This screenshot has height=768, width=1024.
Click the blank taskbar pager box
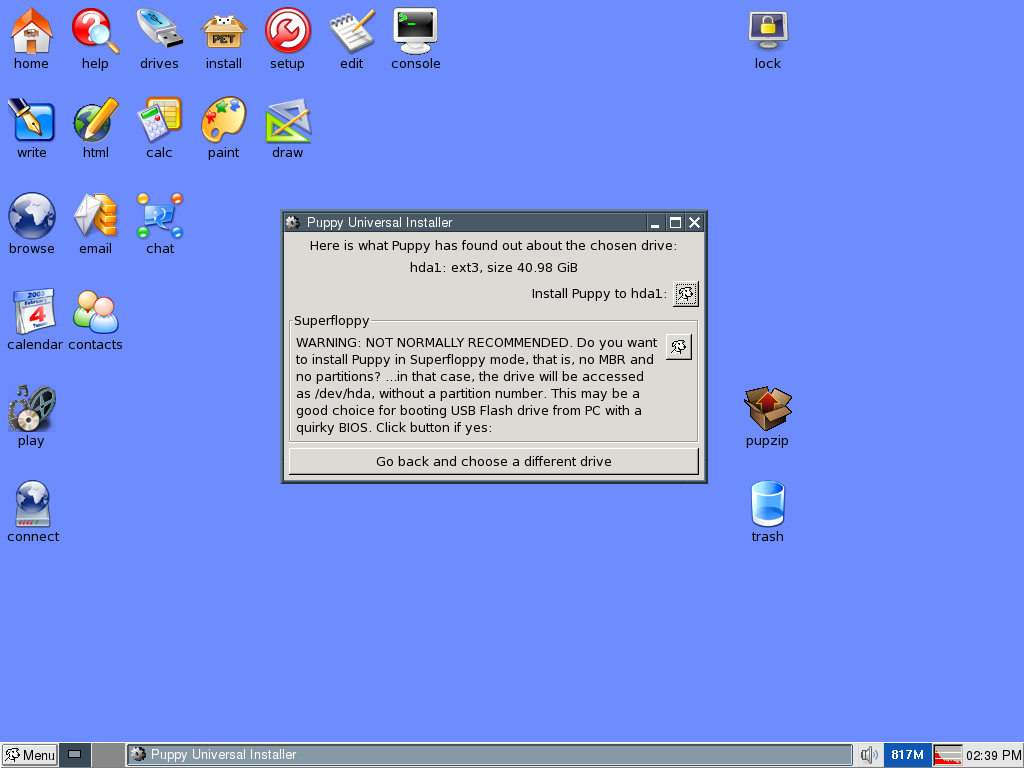(108, 755)
